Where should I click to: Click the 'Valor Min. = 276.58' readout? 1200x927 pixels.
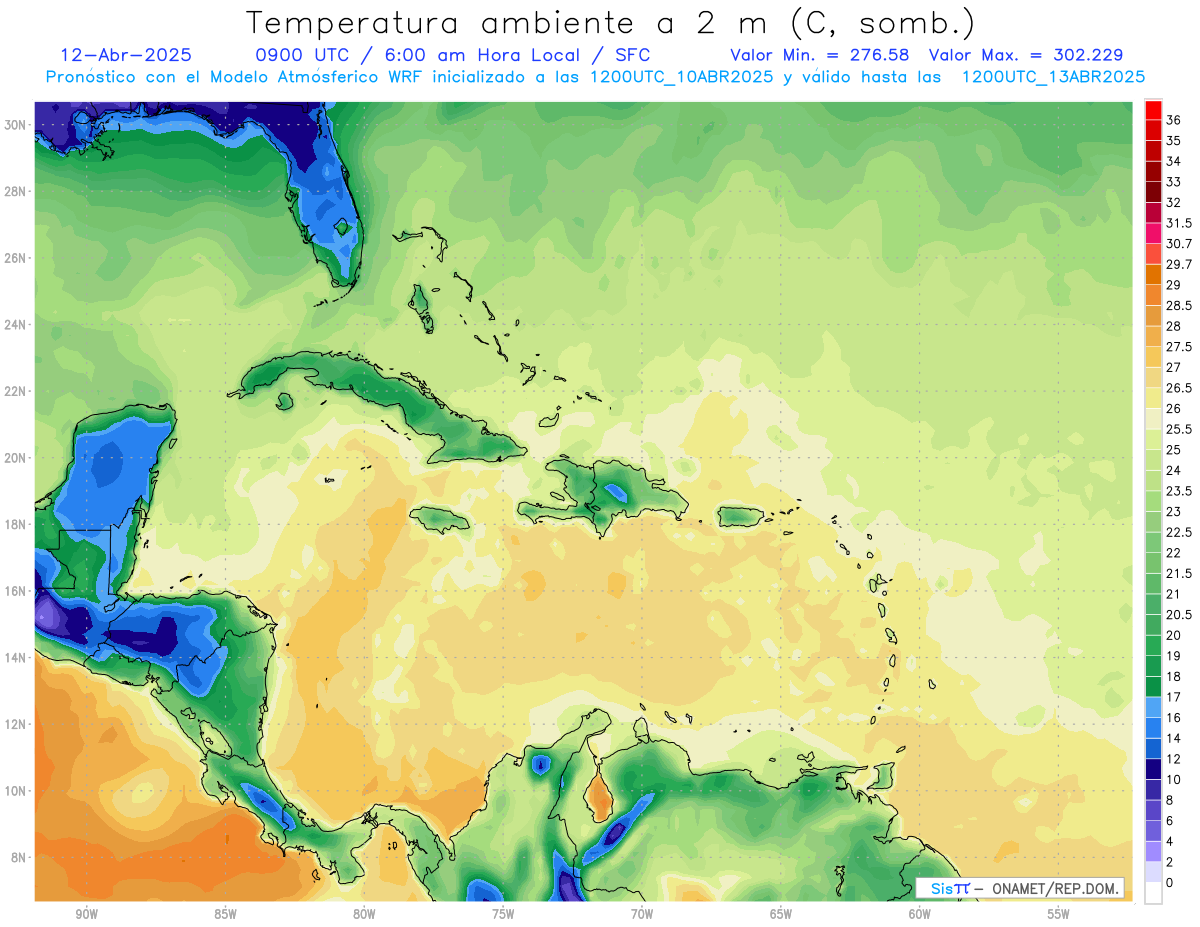(819, 55)
